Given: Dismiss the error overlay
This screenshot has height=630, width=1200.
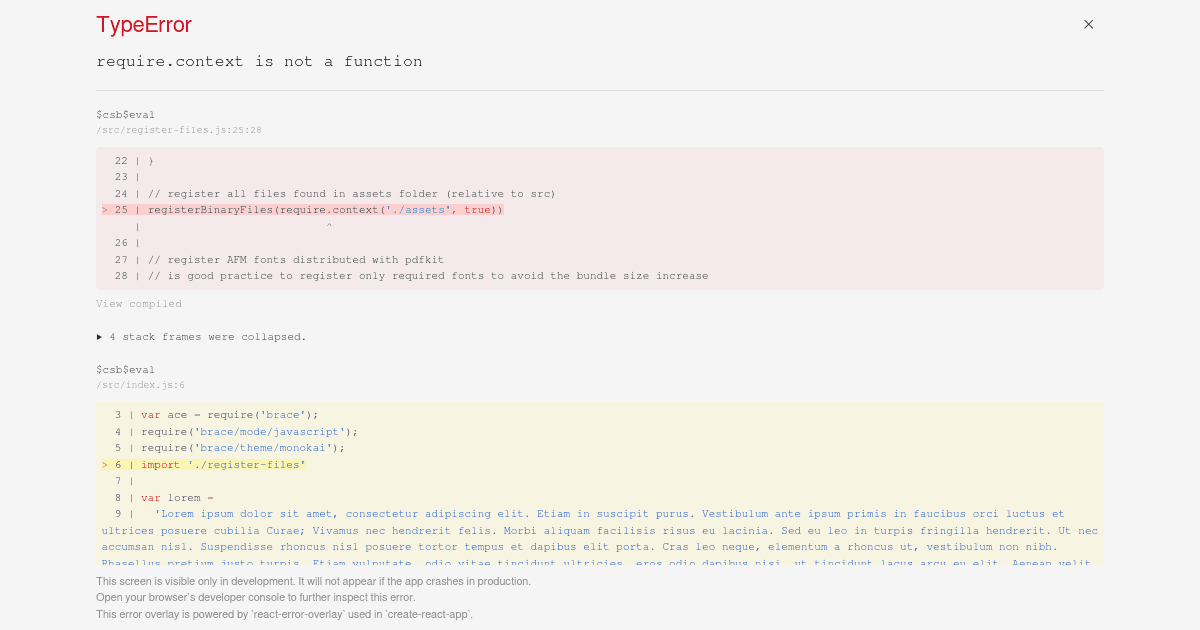Looking at the screenshot, I should point(1088,24).
